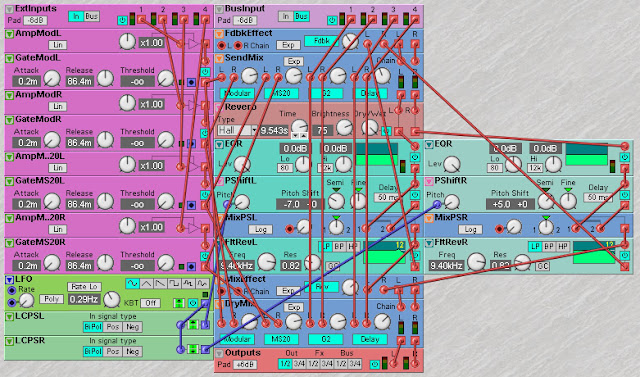
Task: Select the BP filter type on FltRevR
Action: click(549, 246)
